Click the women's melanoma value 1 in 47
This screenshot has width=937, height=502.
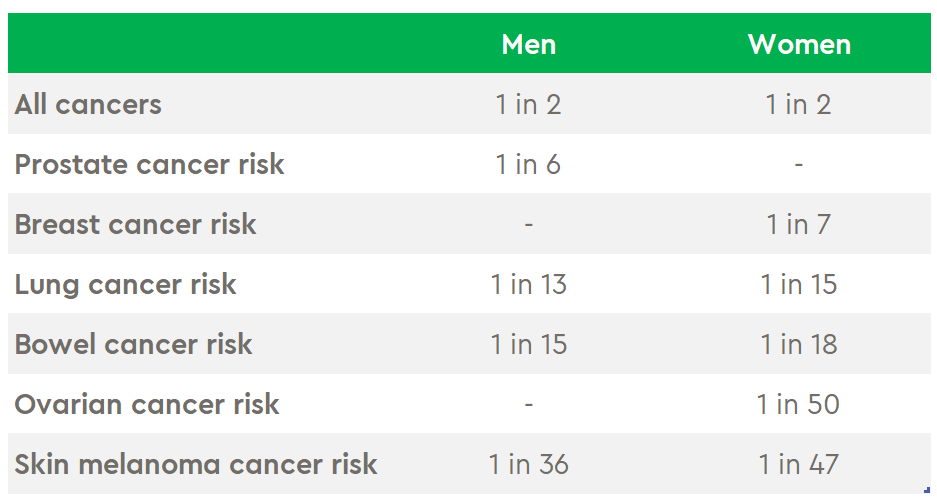[x=798, y=464]
